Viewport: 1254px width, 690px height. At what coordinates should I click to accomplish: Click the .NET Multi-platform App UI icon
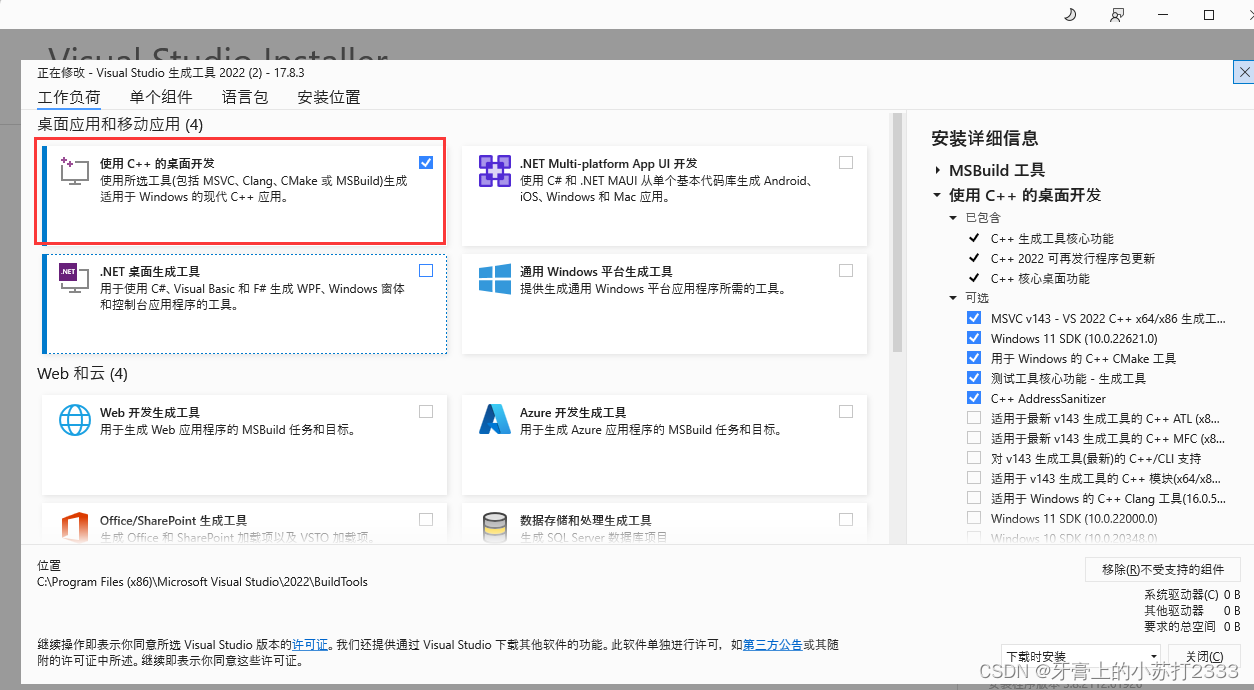[x=495, y=172]
